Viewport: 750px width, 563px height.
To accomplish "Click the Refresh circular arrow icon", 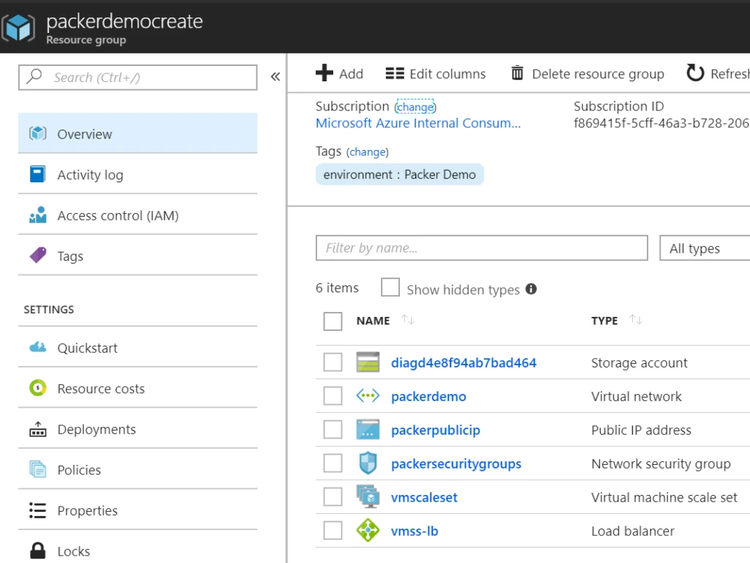I will coord(695,73).
